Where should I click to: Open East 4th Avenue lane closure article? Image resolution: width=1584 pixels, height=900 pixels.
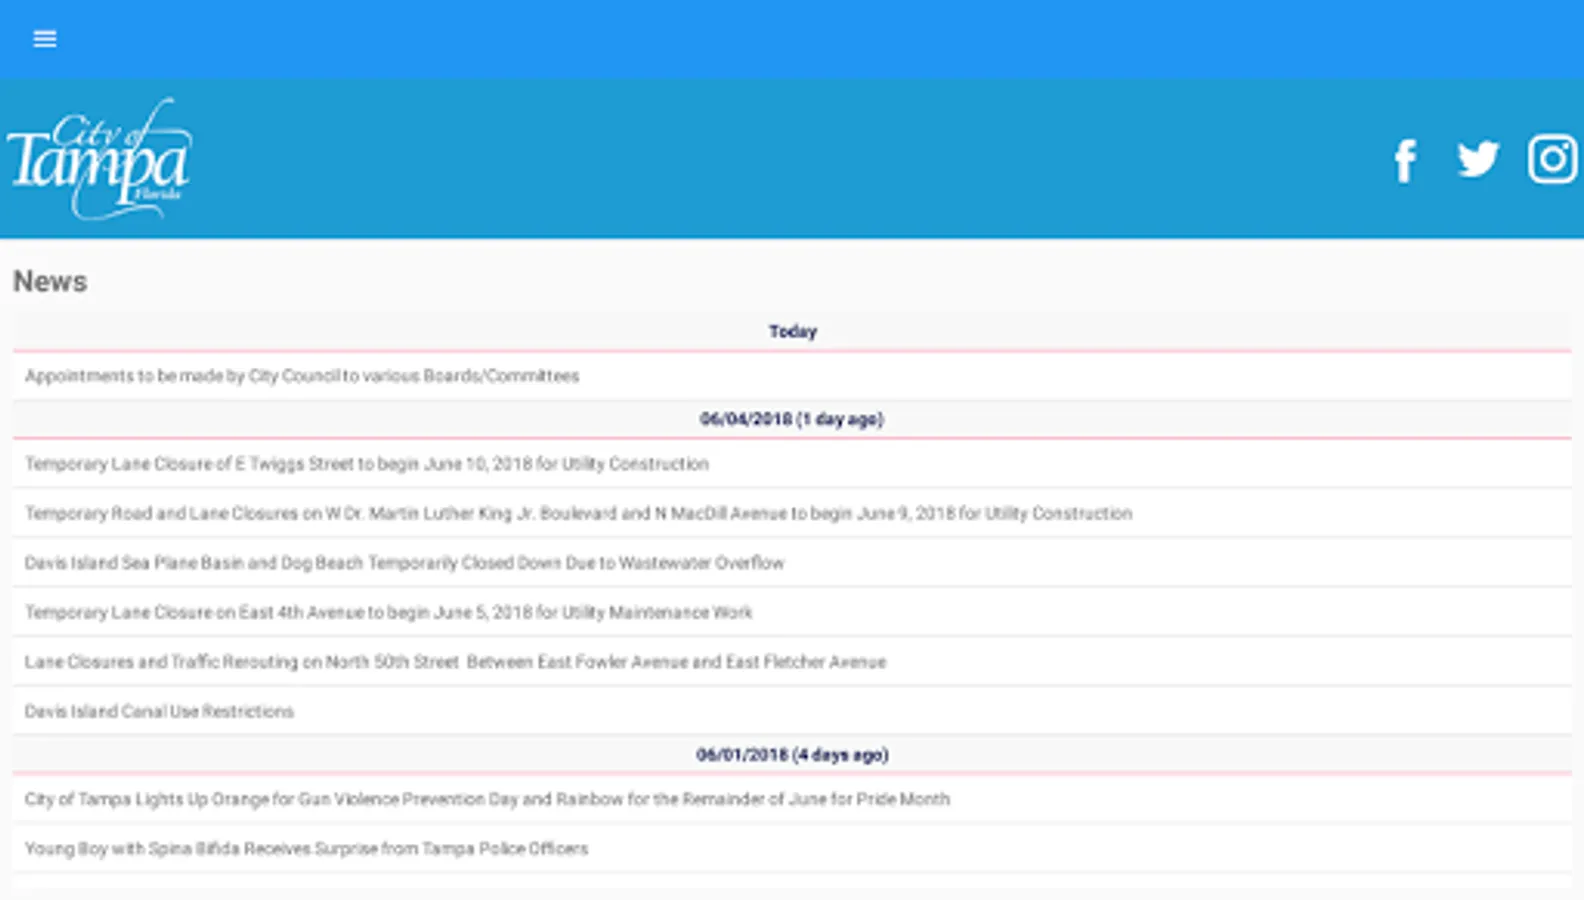(x=792, y=612)
